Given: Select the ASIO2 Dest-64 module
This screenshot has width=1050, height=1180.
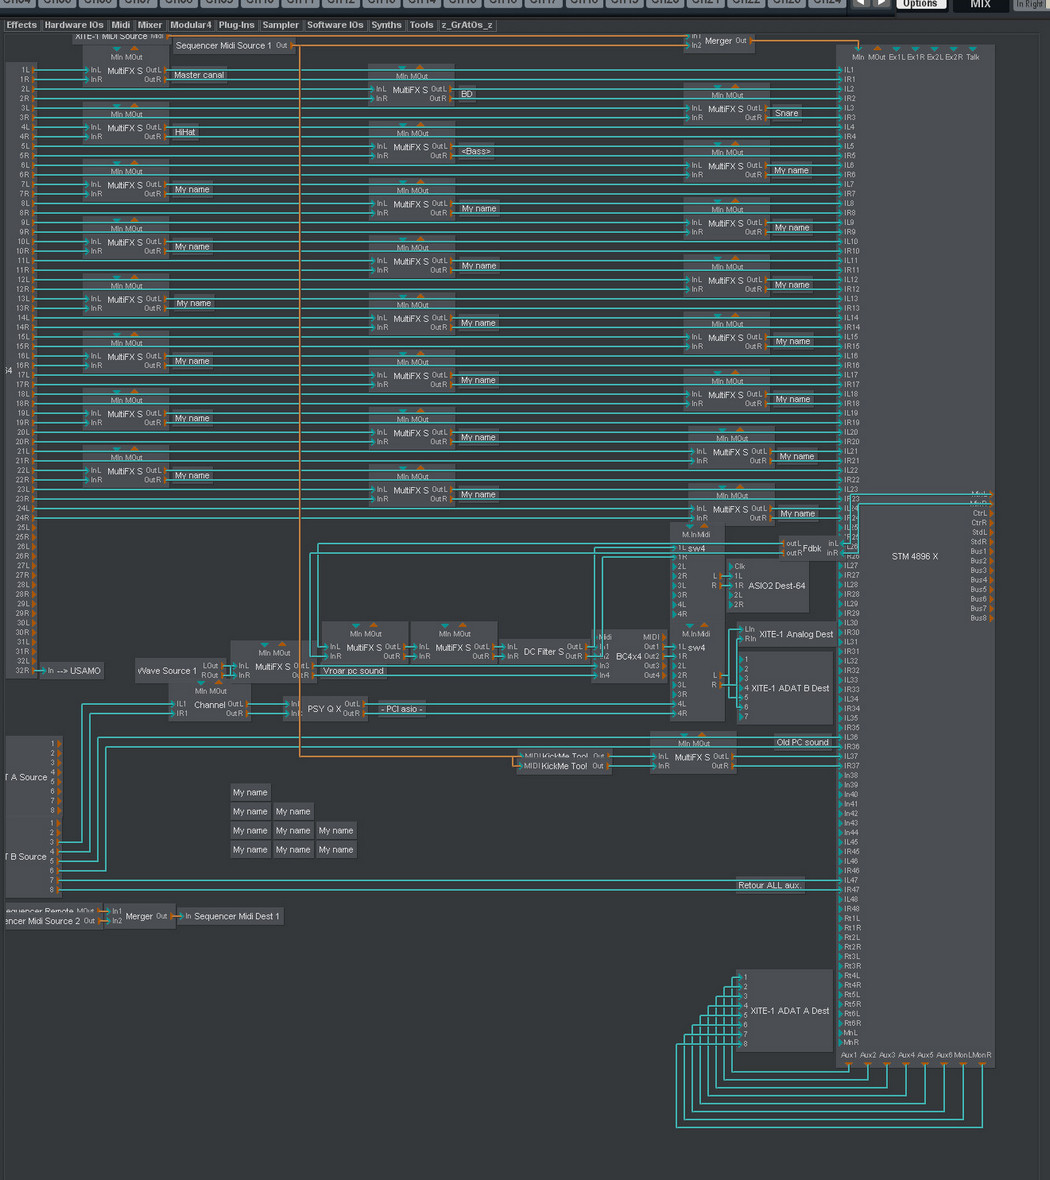Looking at the screenshot, I should click(x=776, y=586).
